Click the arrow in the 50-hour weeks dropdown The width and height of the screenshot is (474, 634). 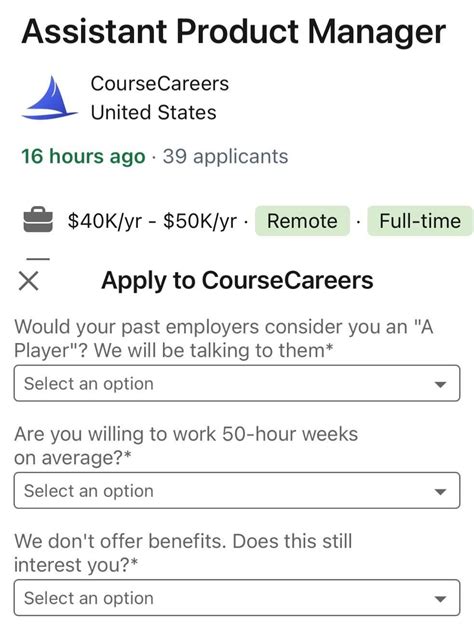point(440,492)
